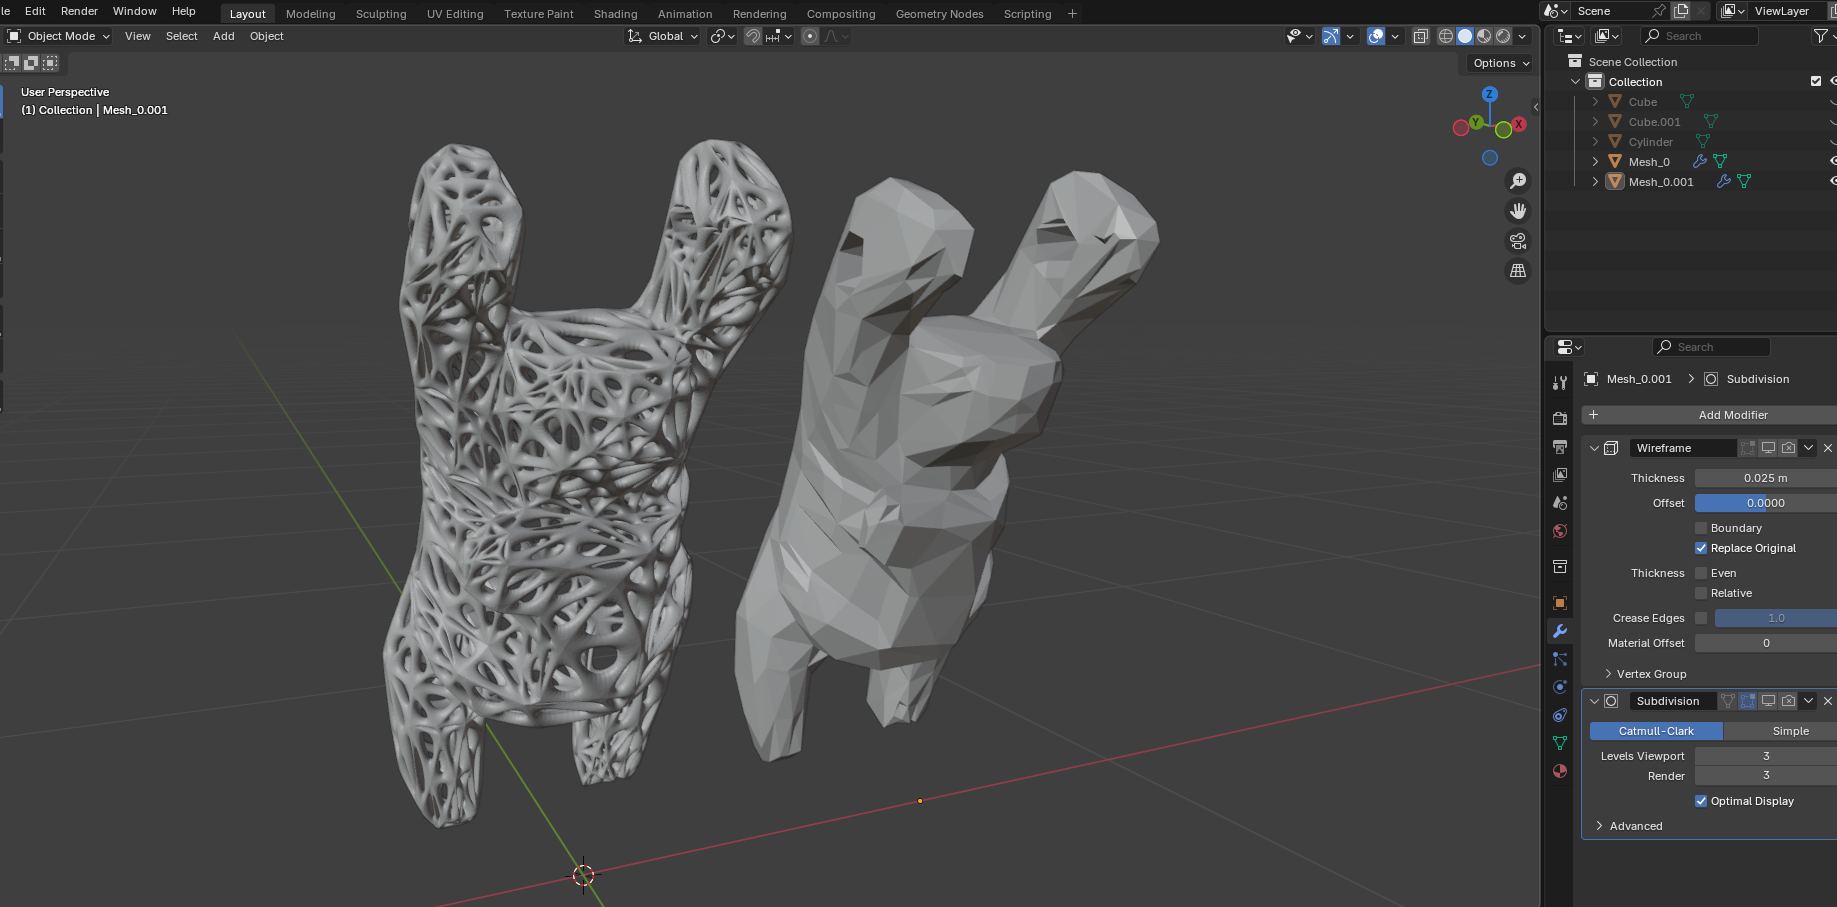This screenshot has height=907, width=1837.
Task: Click the Add Modifier button
Action: point(1732,415)
